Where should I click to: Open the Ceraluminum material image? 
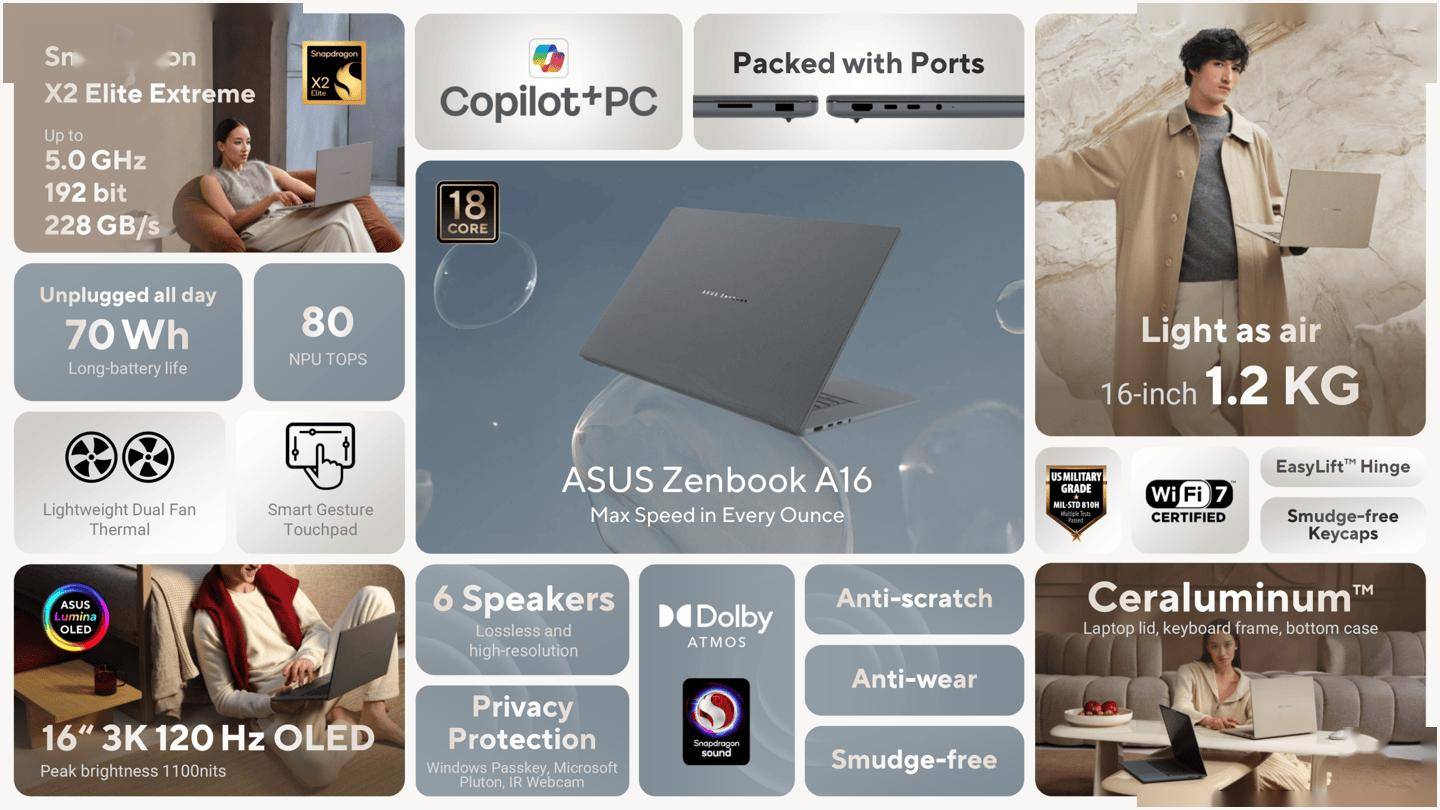click(x=1230, y=680)
